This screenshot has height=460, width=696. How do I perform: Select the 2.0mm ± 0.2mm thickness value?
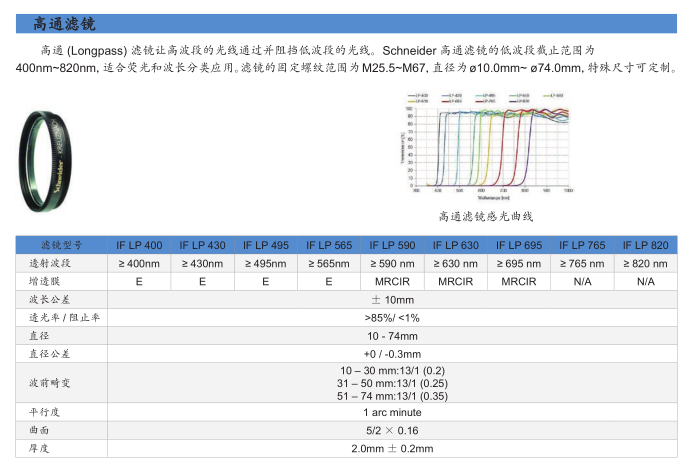click(x=392, y=448)
